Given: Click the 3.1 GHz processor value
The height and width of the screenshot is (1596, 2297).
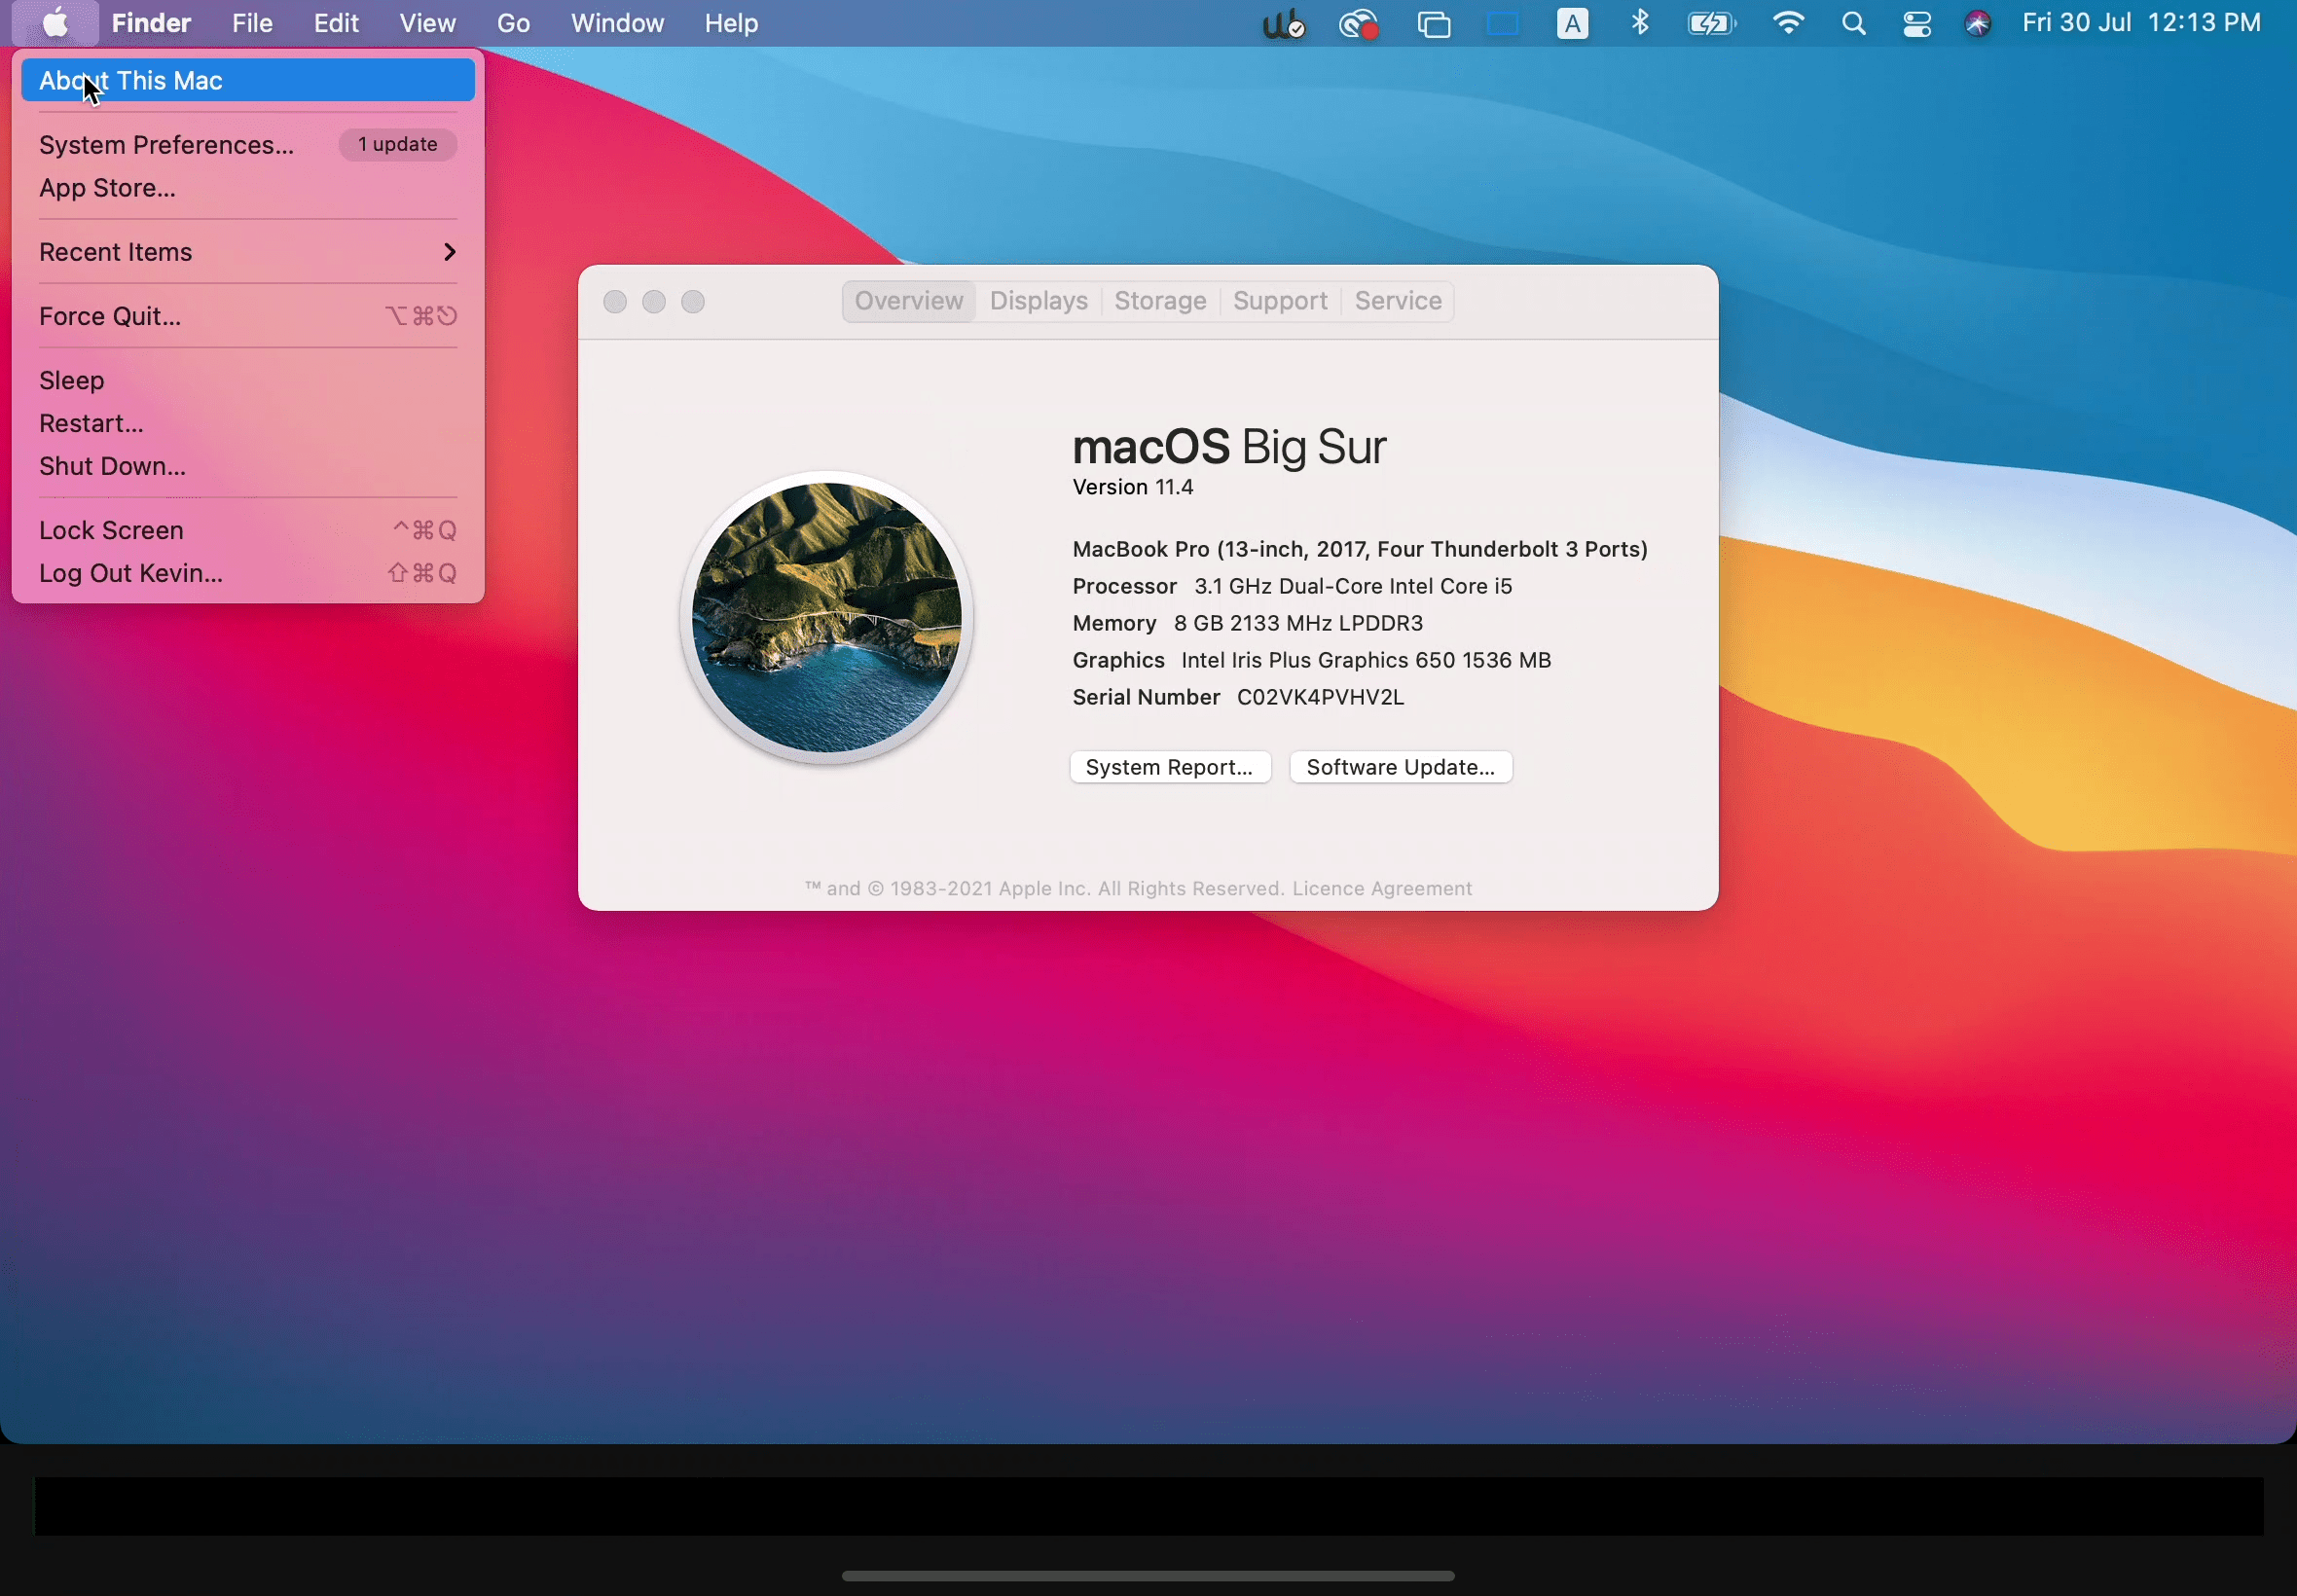Looking at the screenshot, I should [1353, 586].
